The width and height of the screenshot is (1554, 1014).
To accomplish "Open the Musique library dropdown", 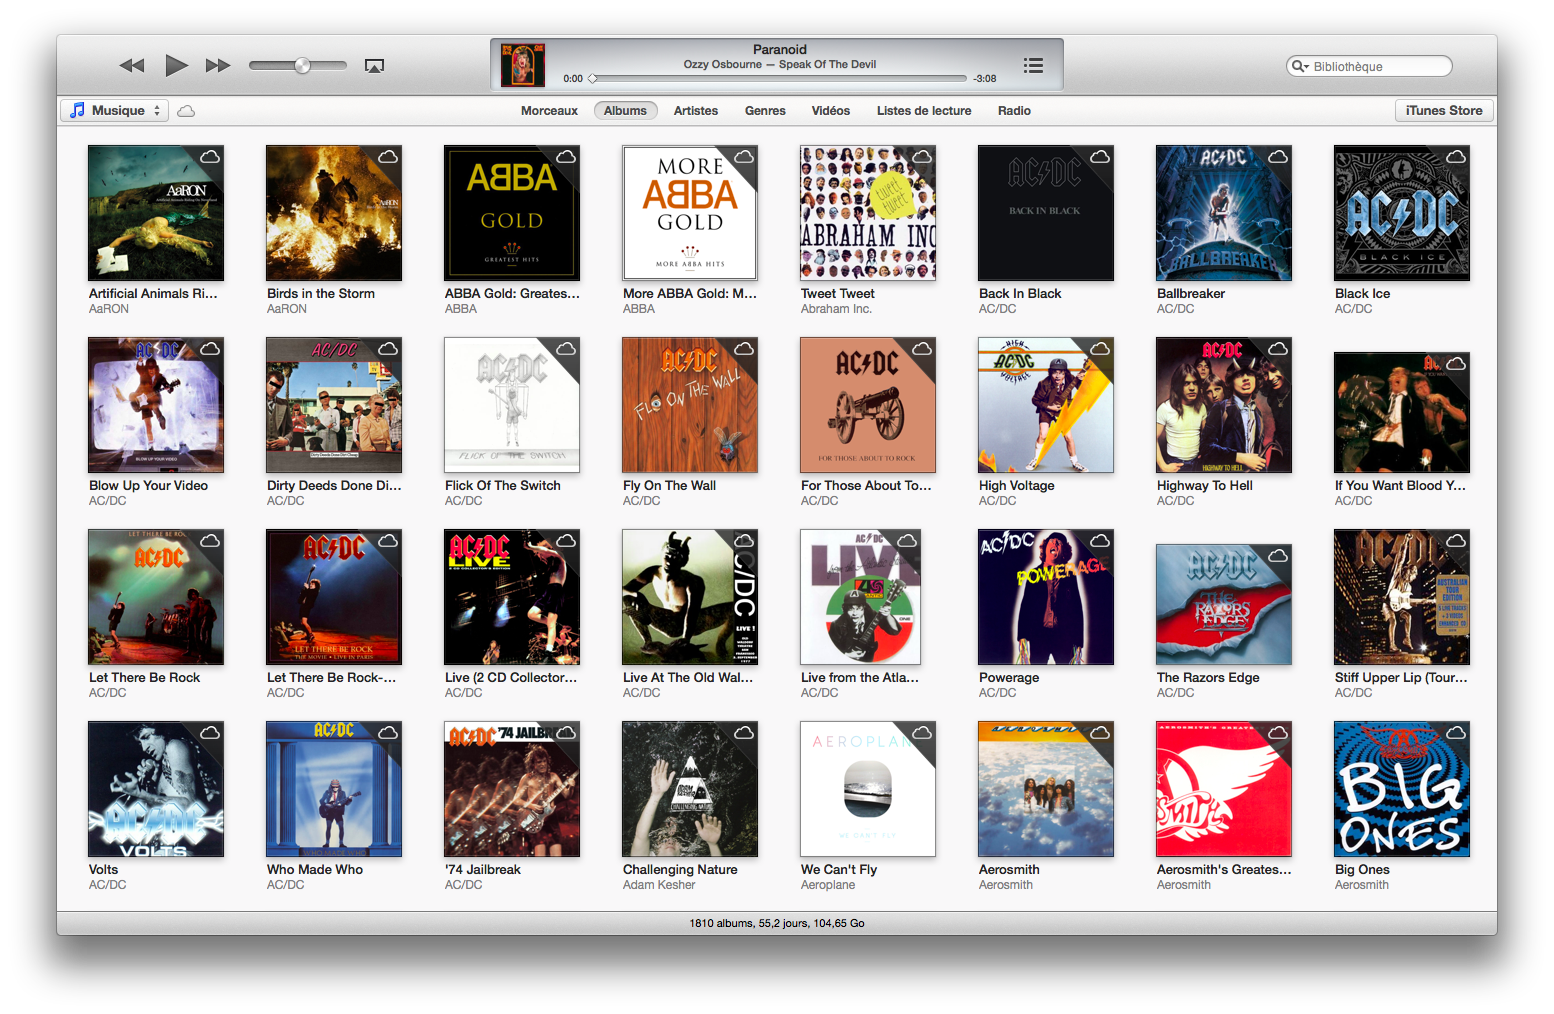I will 115,111.
